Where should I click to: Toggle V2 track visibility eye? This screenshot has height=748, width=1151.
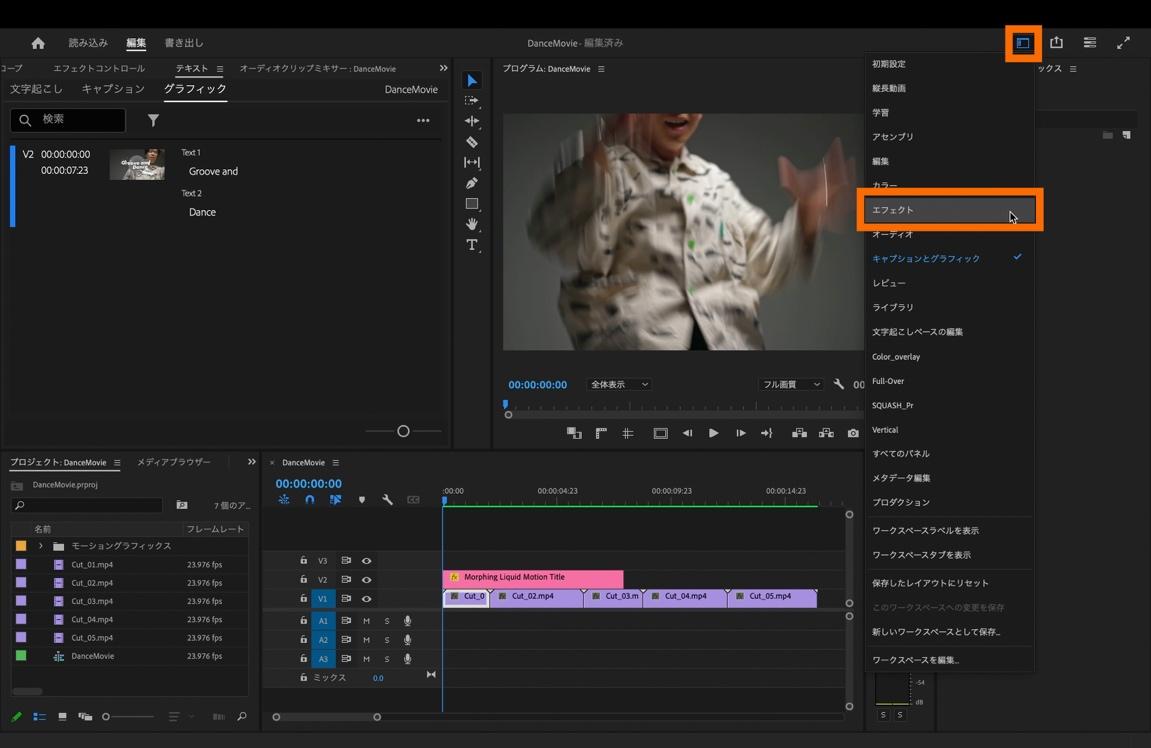coord(366,580)
